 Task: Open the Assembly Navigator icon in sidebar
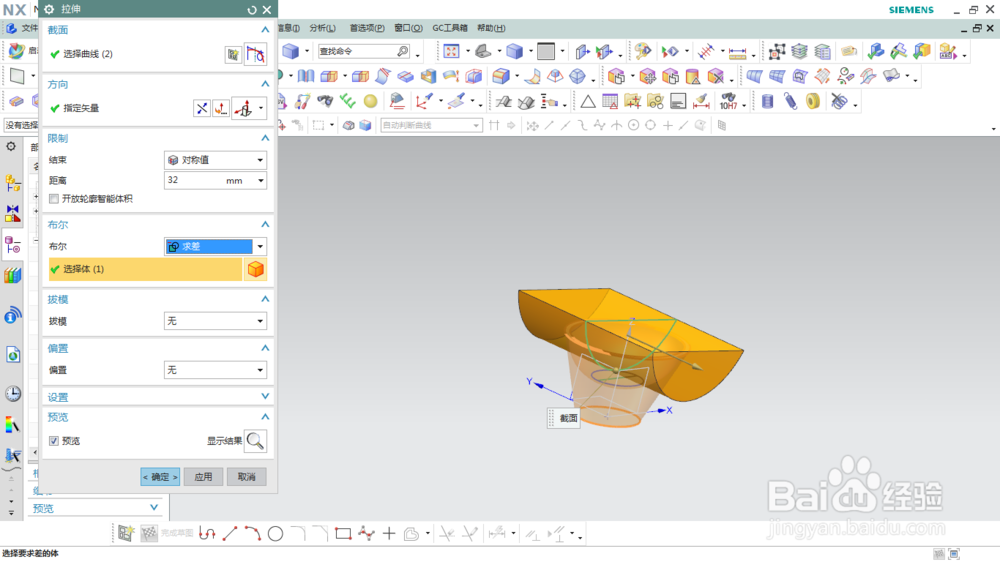point(12,183)
